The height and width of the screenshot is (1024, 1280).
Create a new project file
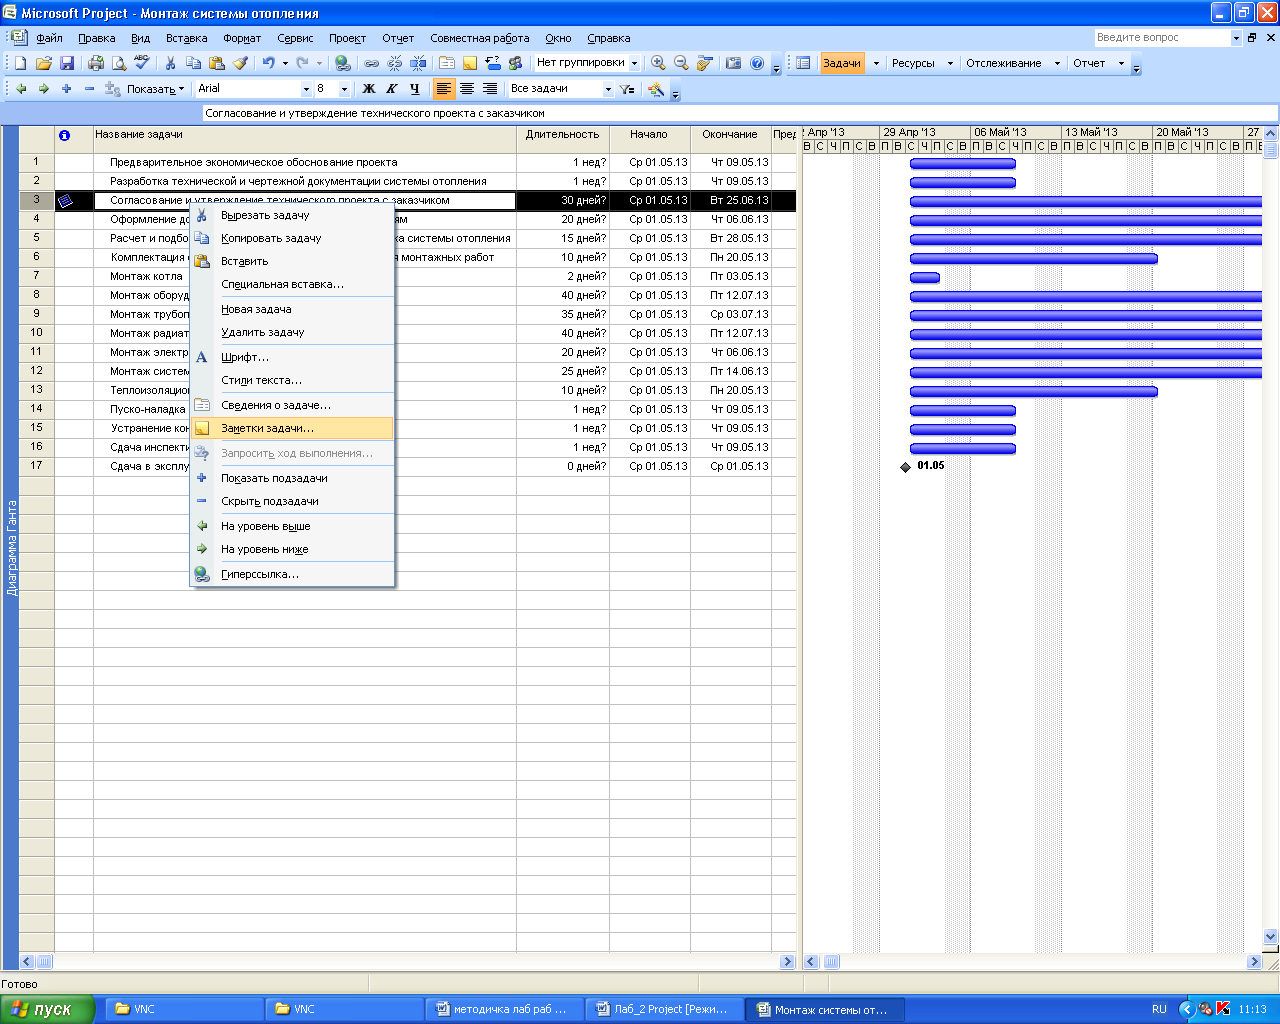[x=20, y=63]
